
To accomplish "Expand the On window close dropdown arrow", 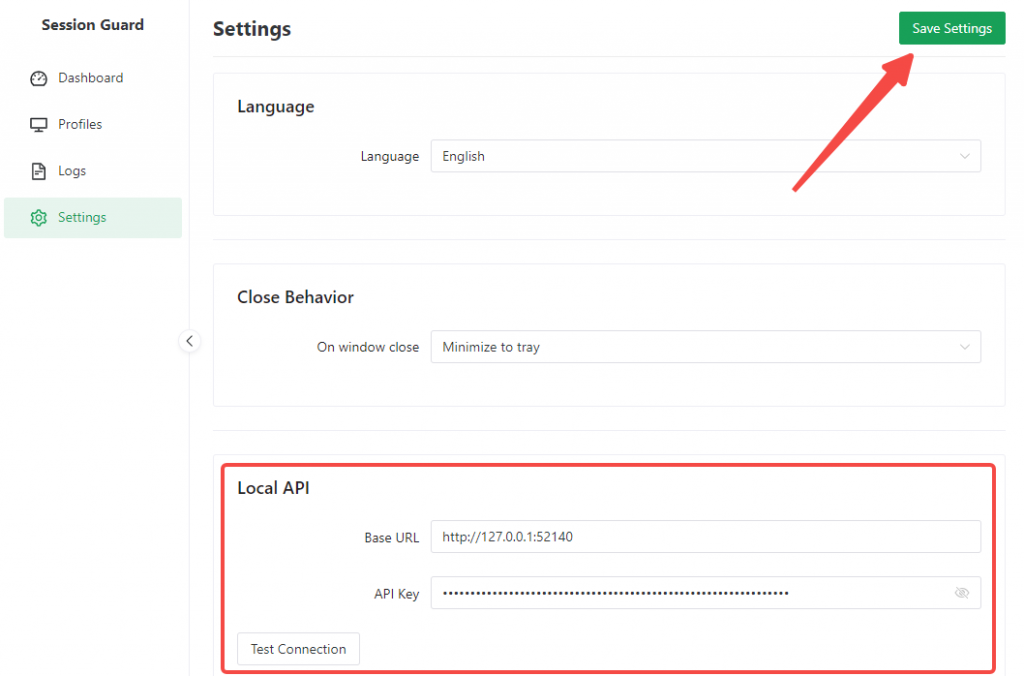I will click(x=964, y=347).
